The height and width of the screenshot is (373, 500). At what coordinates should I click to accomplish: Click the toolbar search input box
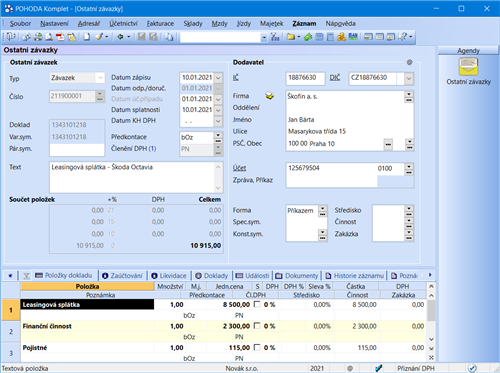220,37
